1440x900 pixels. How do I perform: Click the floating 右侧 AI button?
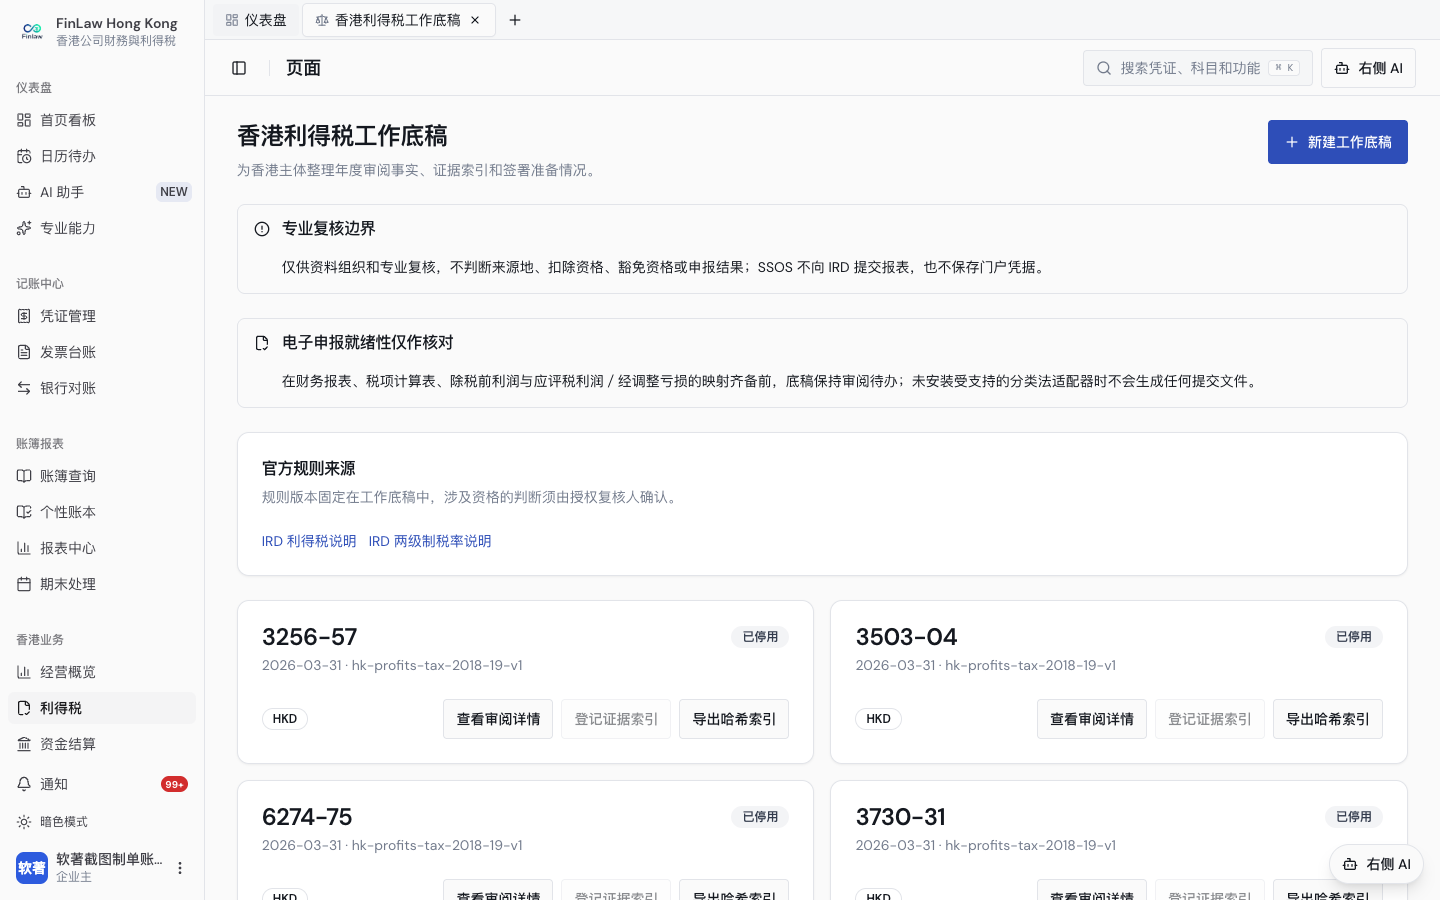(1376, 864)
